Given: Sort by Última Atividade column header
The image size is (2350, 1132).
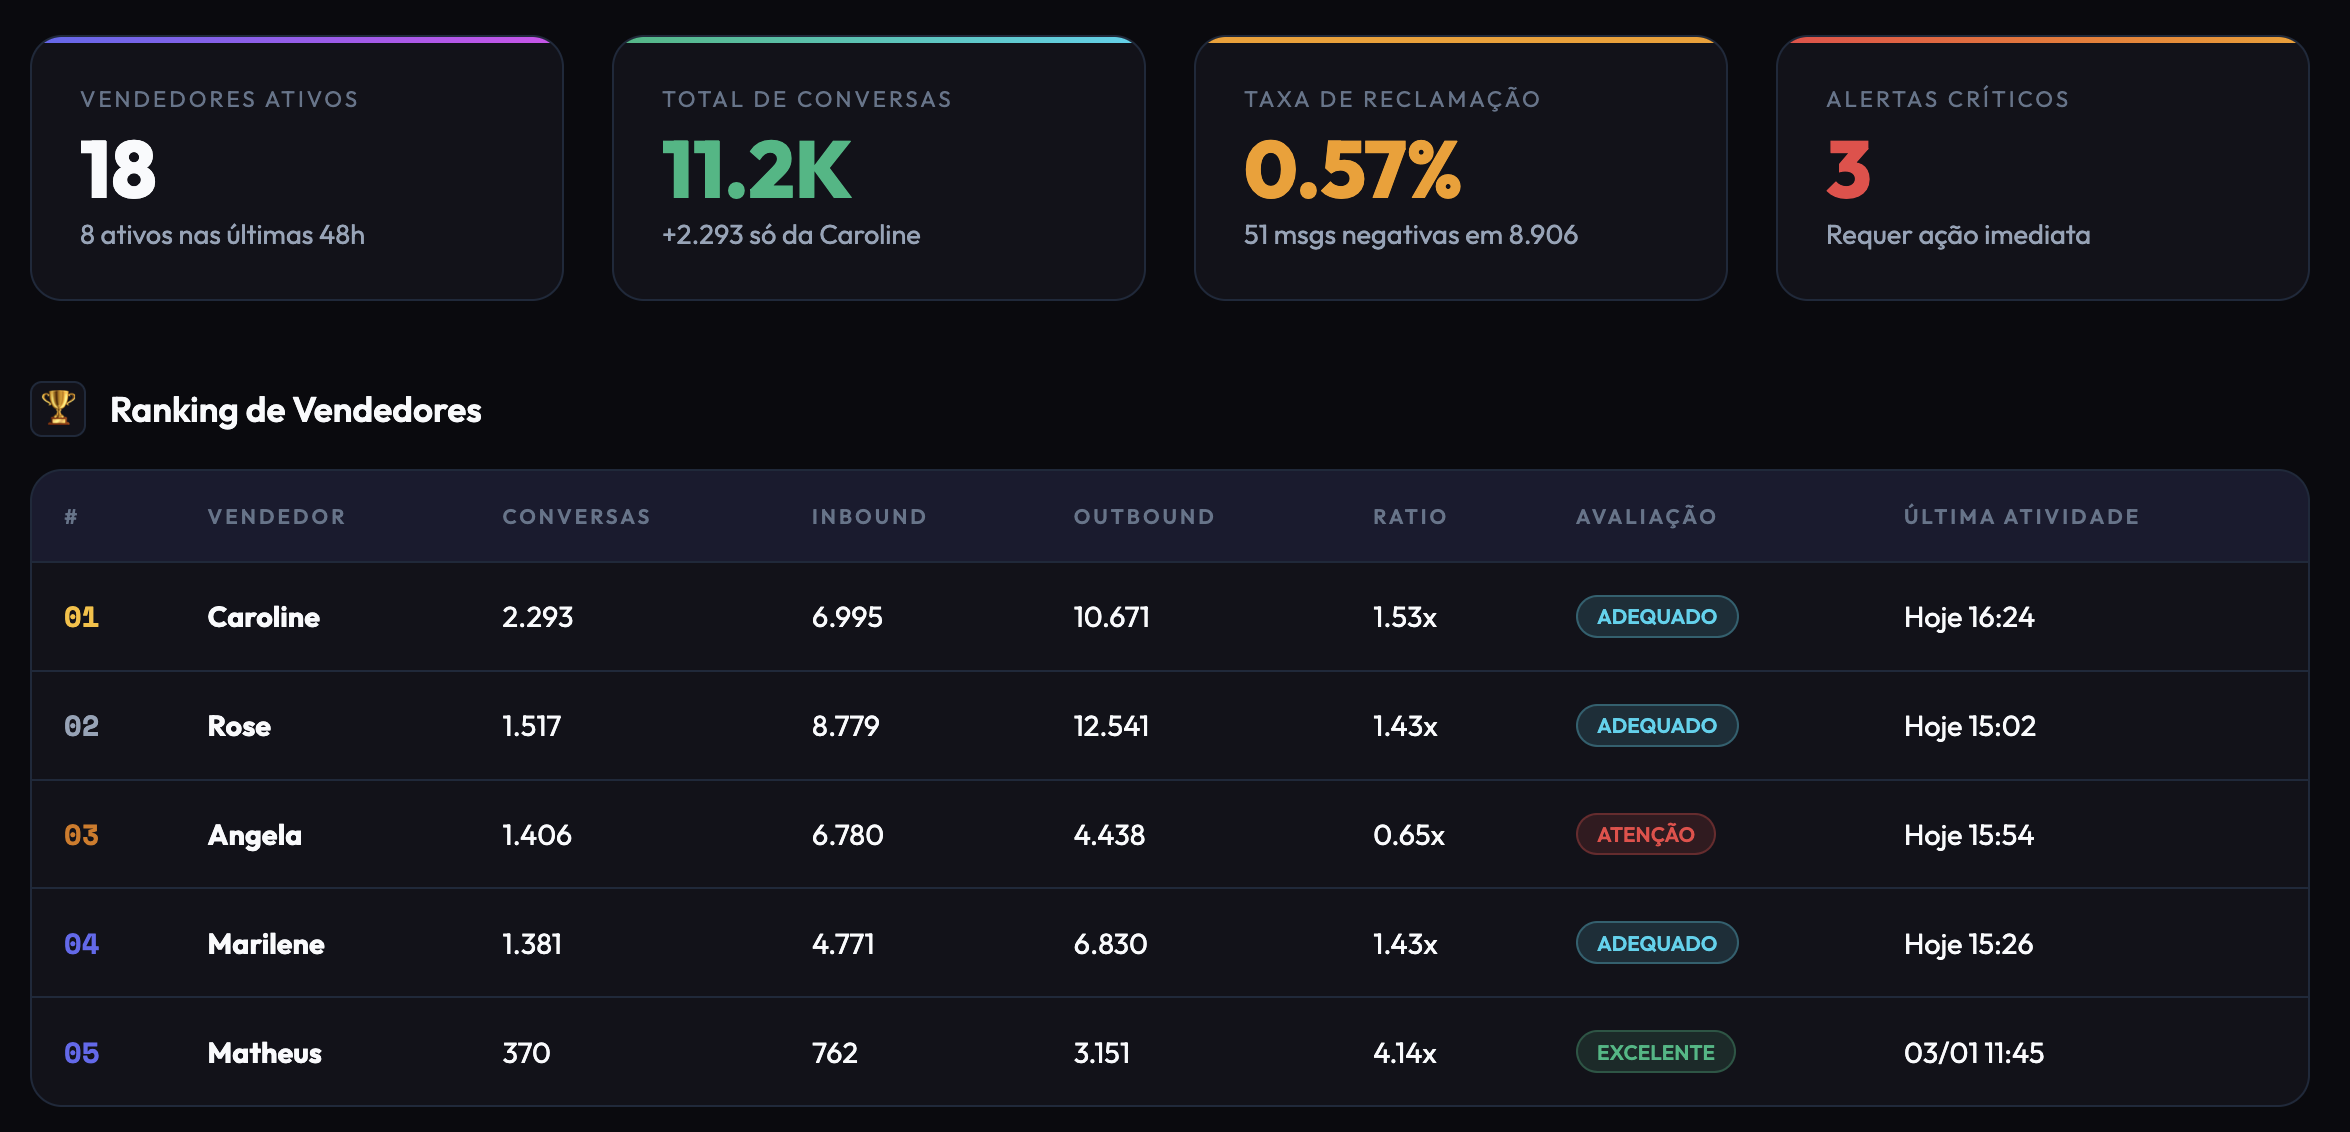Looking at the screenshot, I should tap(2021, 517).
